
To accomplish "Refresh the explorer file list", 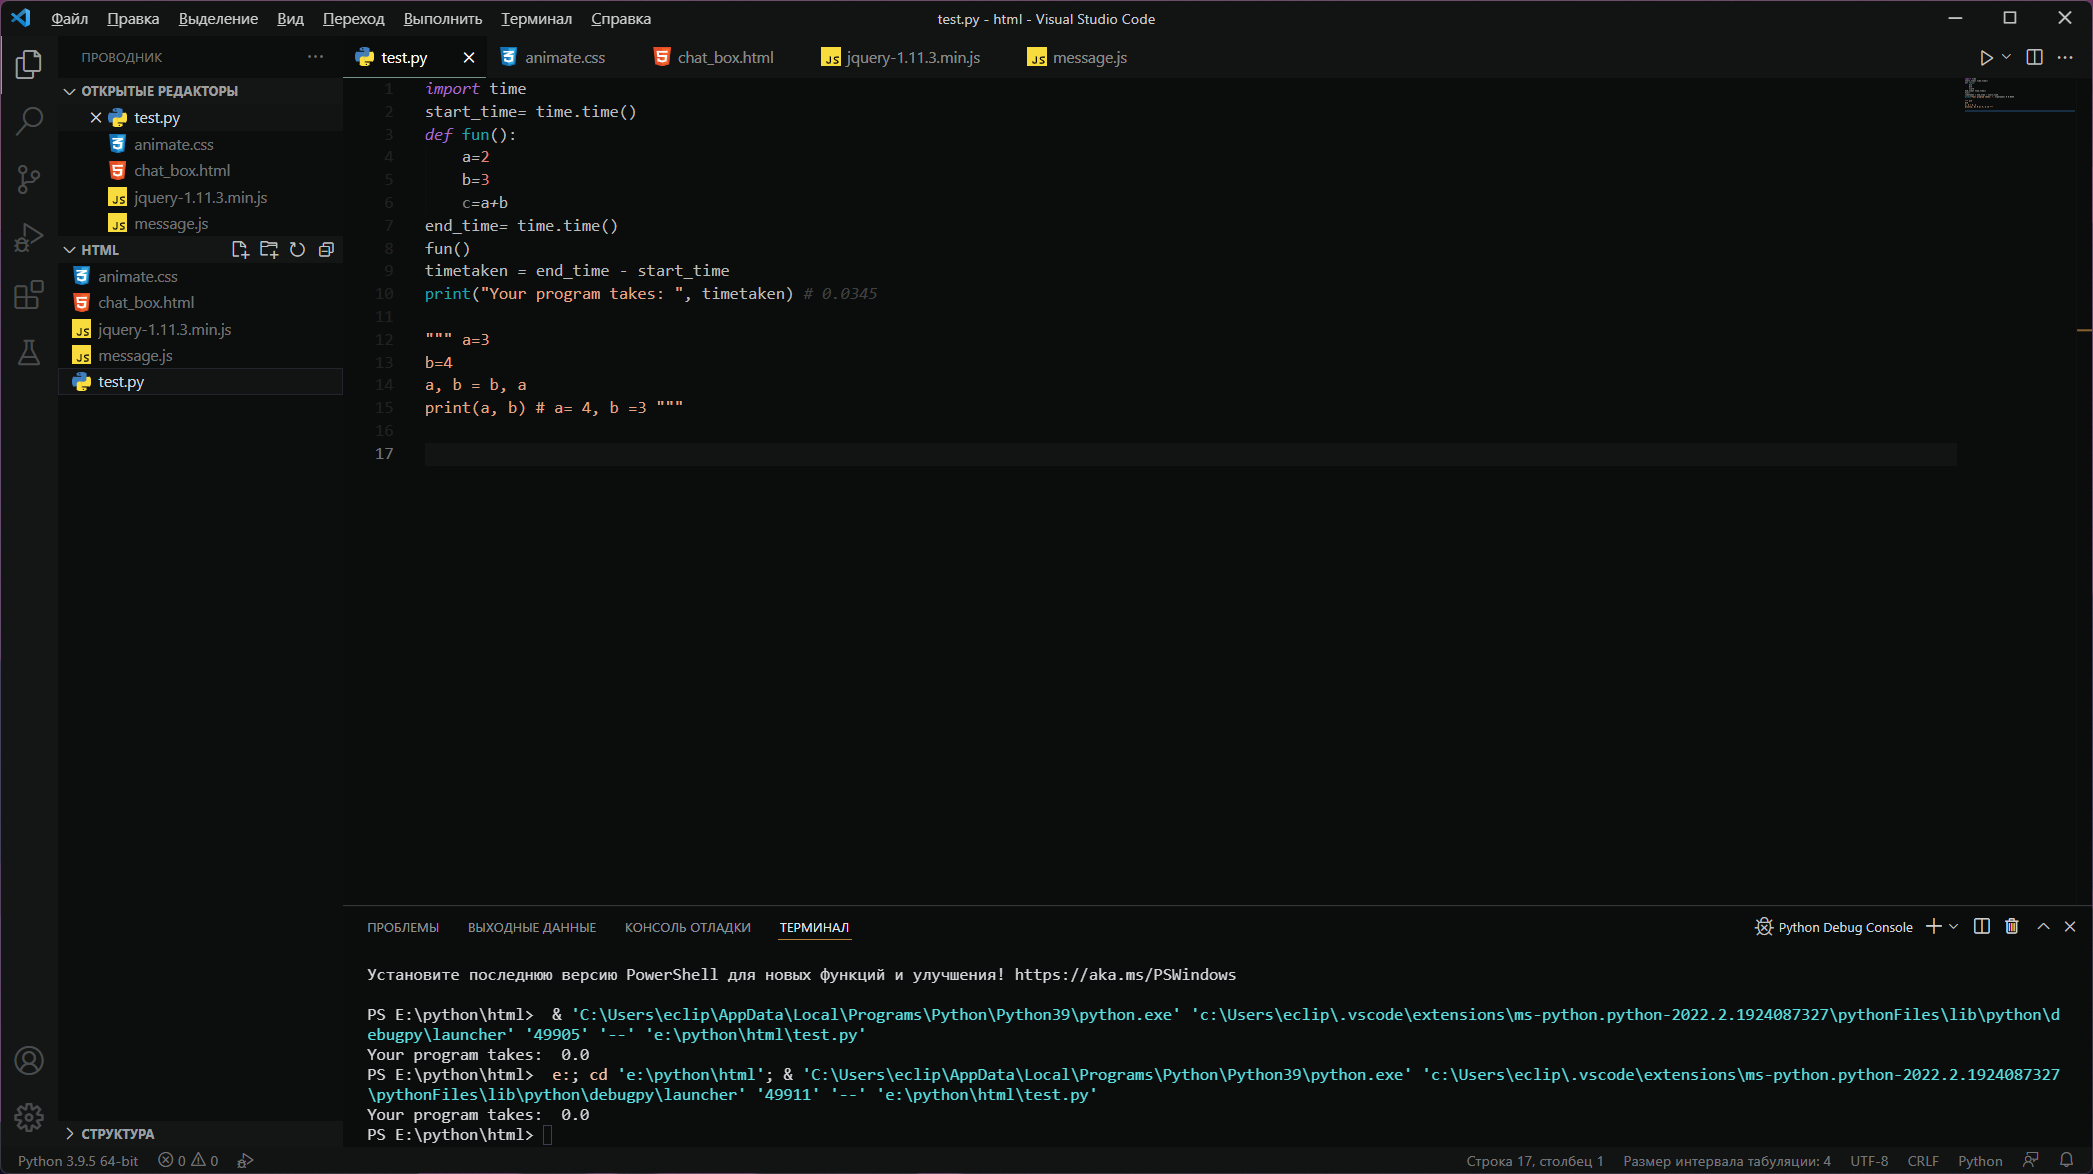I will 297,250.
